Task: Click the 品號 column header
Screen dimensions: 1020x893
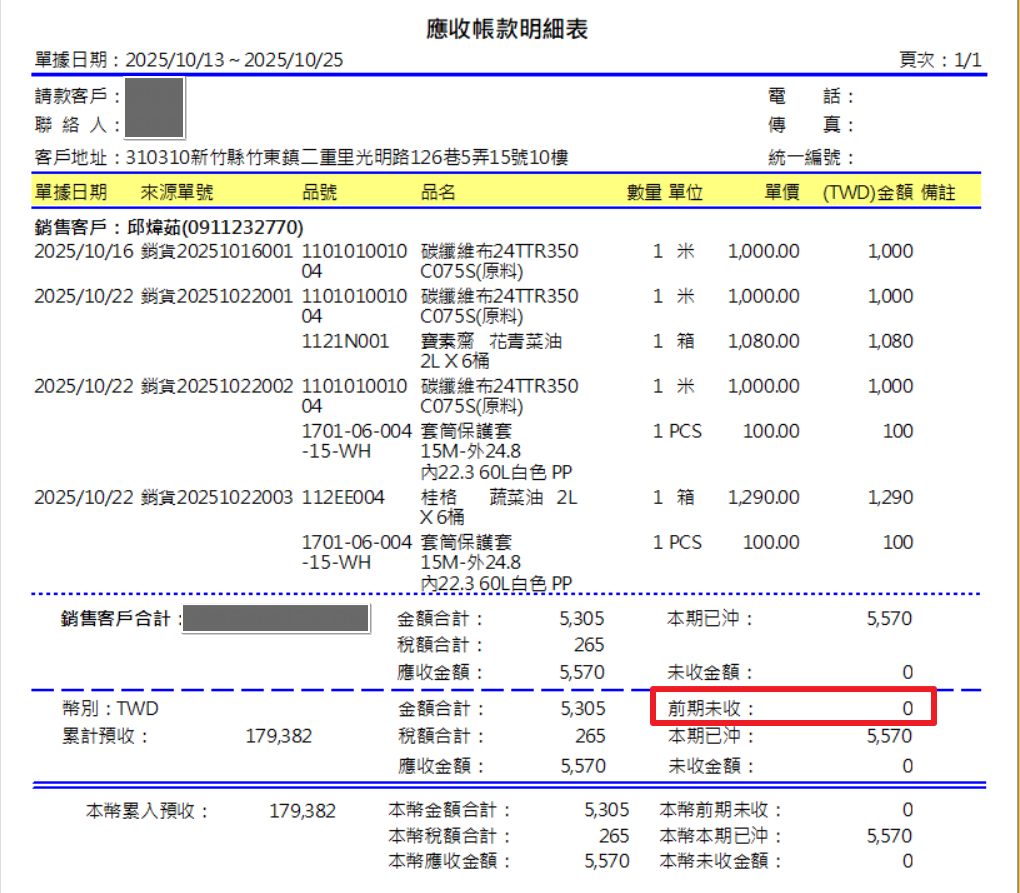Action: pos(320,193)
